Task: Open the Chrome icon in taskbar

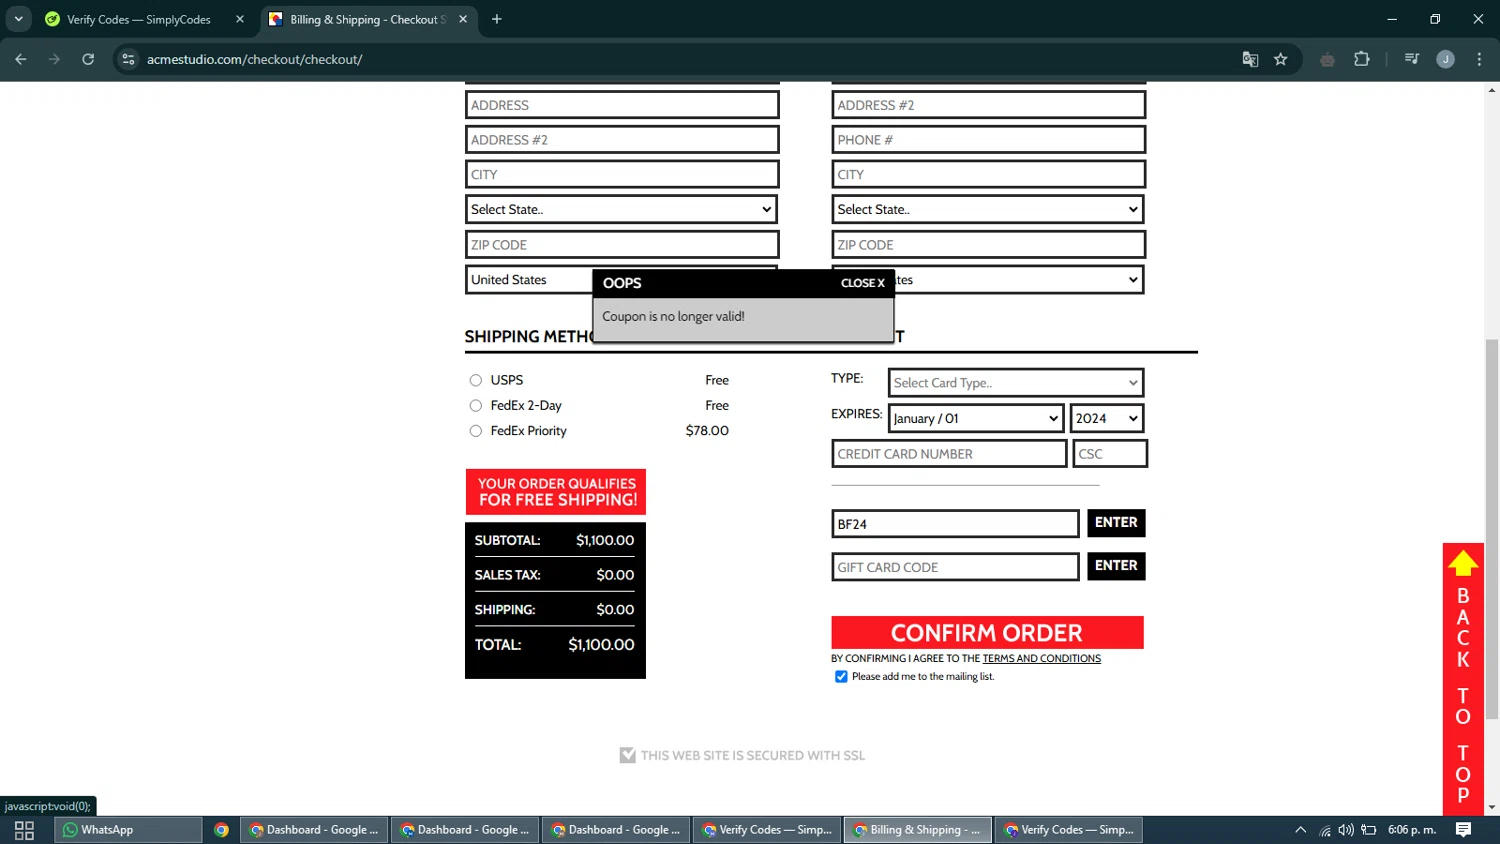Action: coord(222,830)
